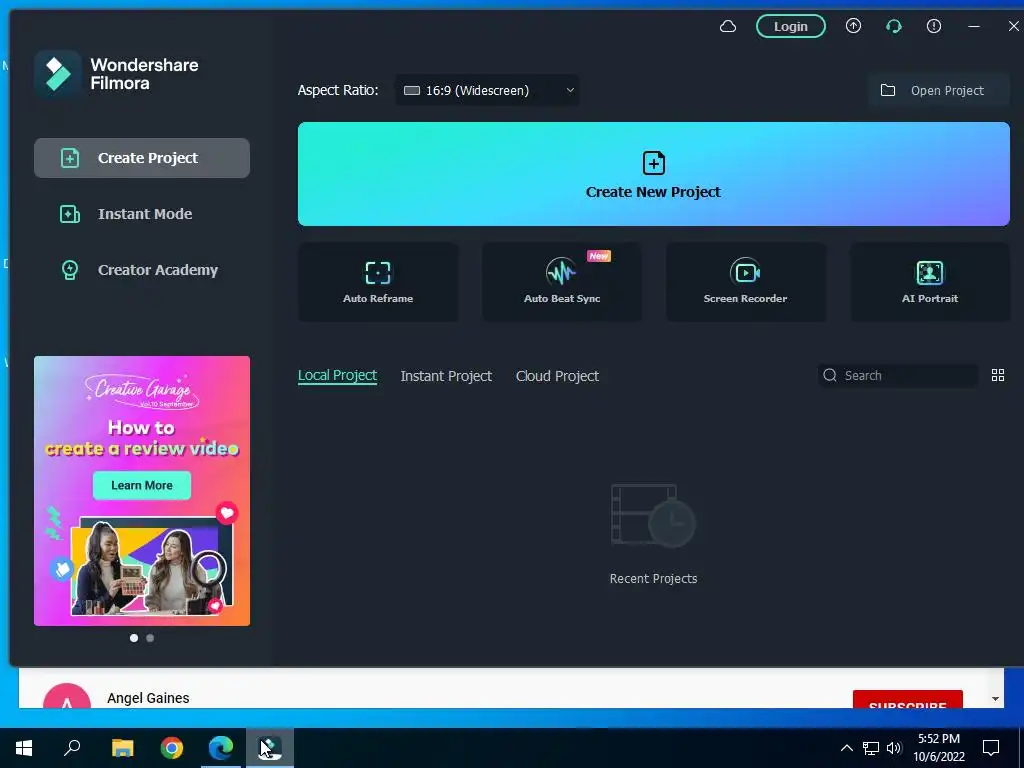Minimize the Filmora window
This screenshot has width=1024, height=768.
pos(974,26)
